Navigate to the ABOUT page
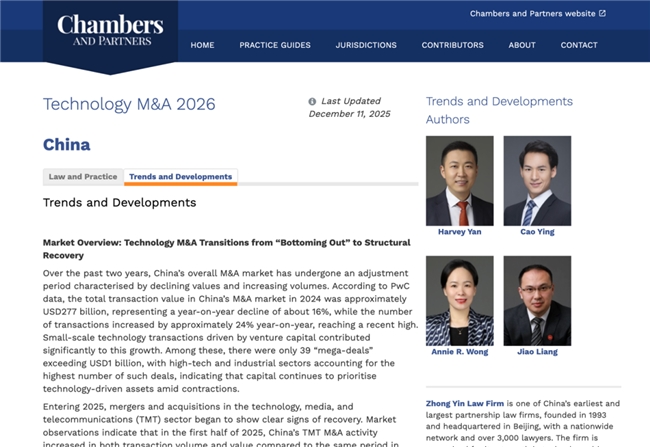650x447 pixels. pyautogui.click(x=522, y=45)
